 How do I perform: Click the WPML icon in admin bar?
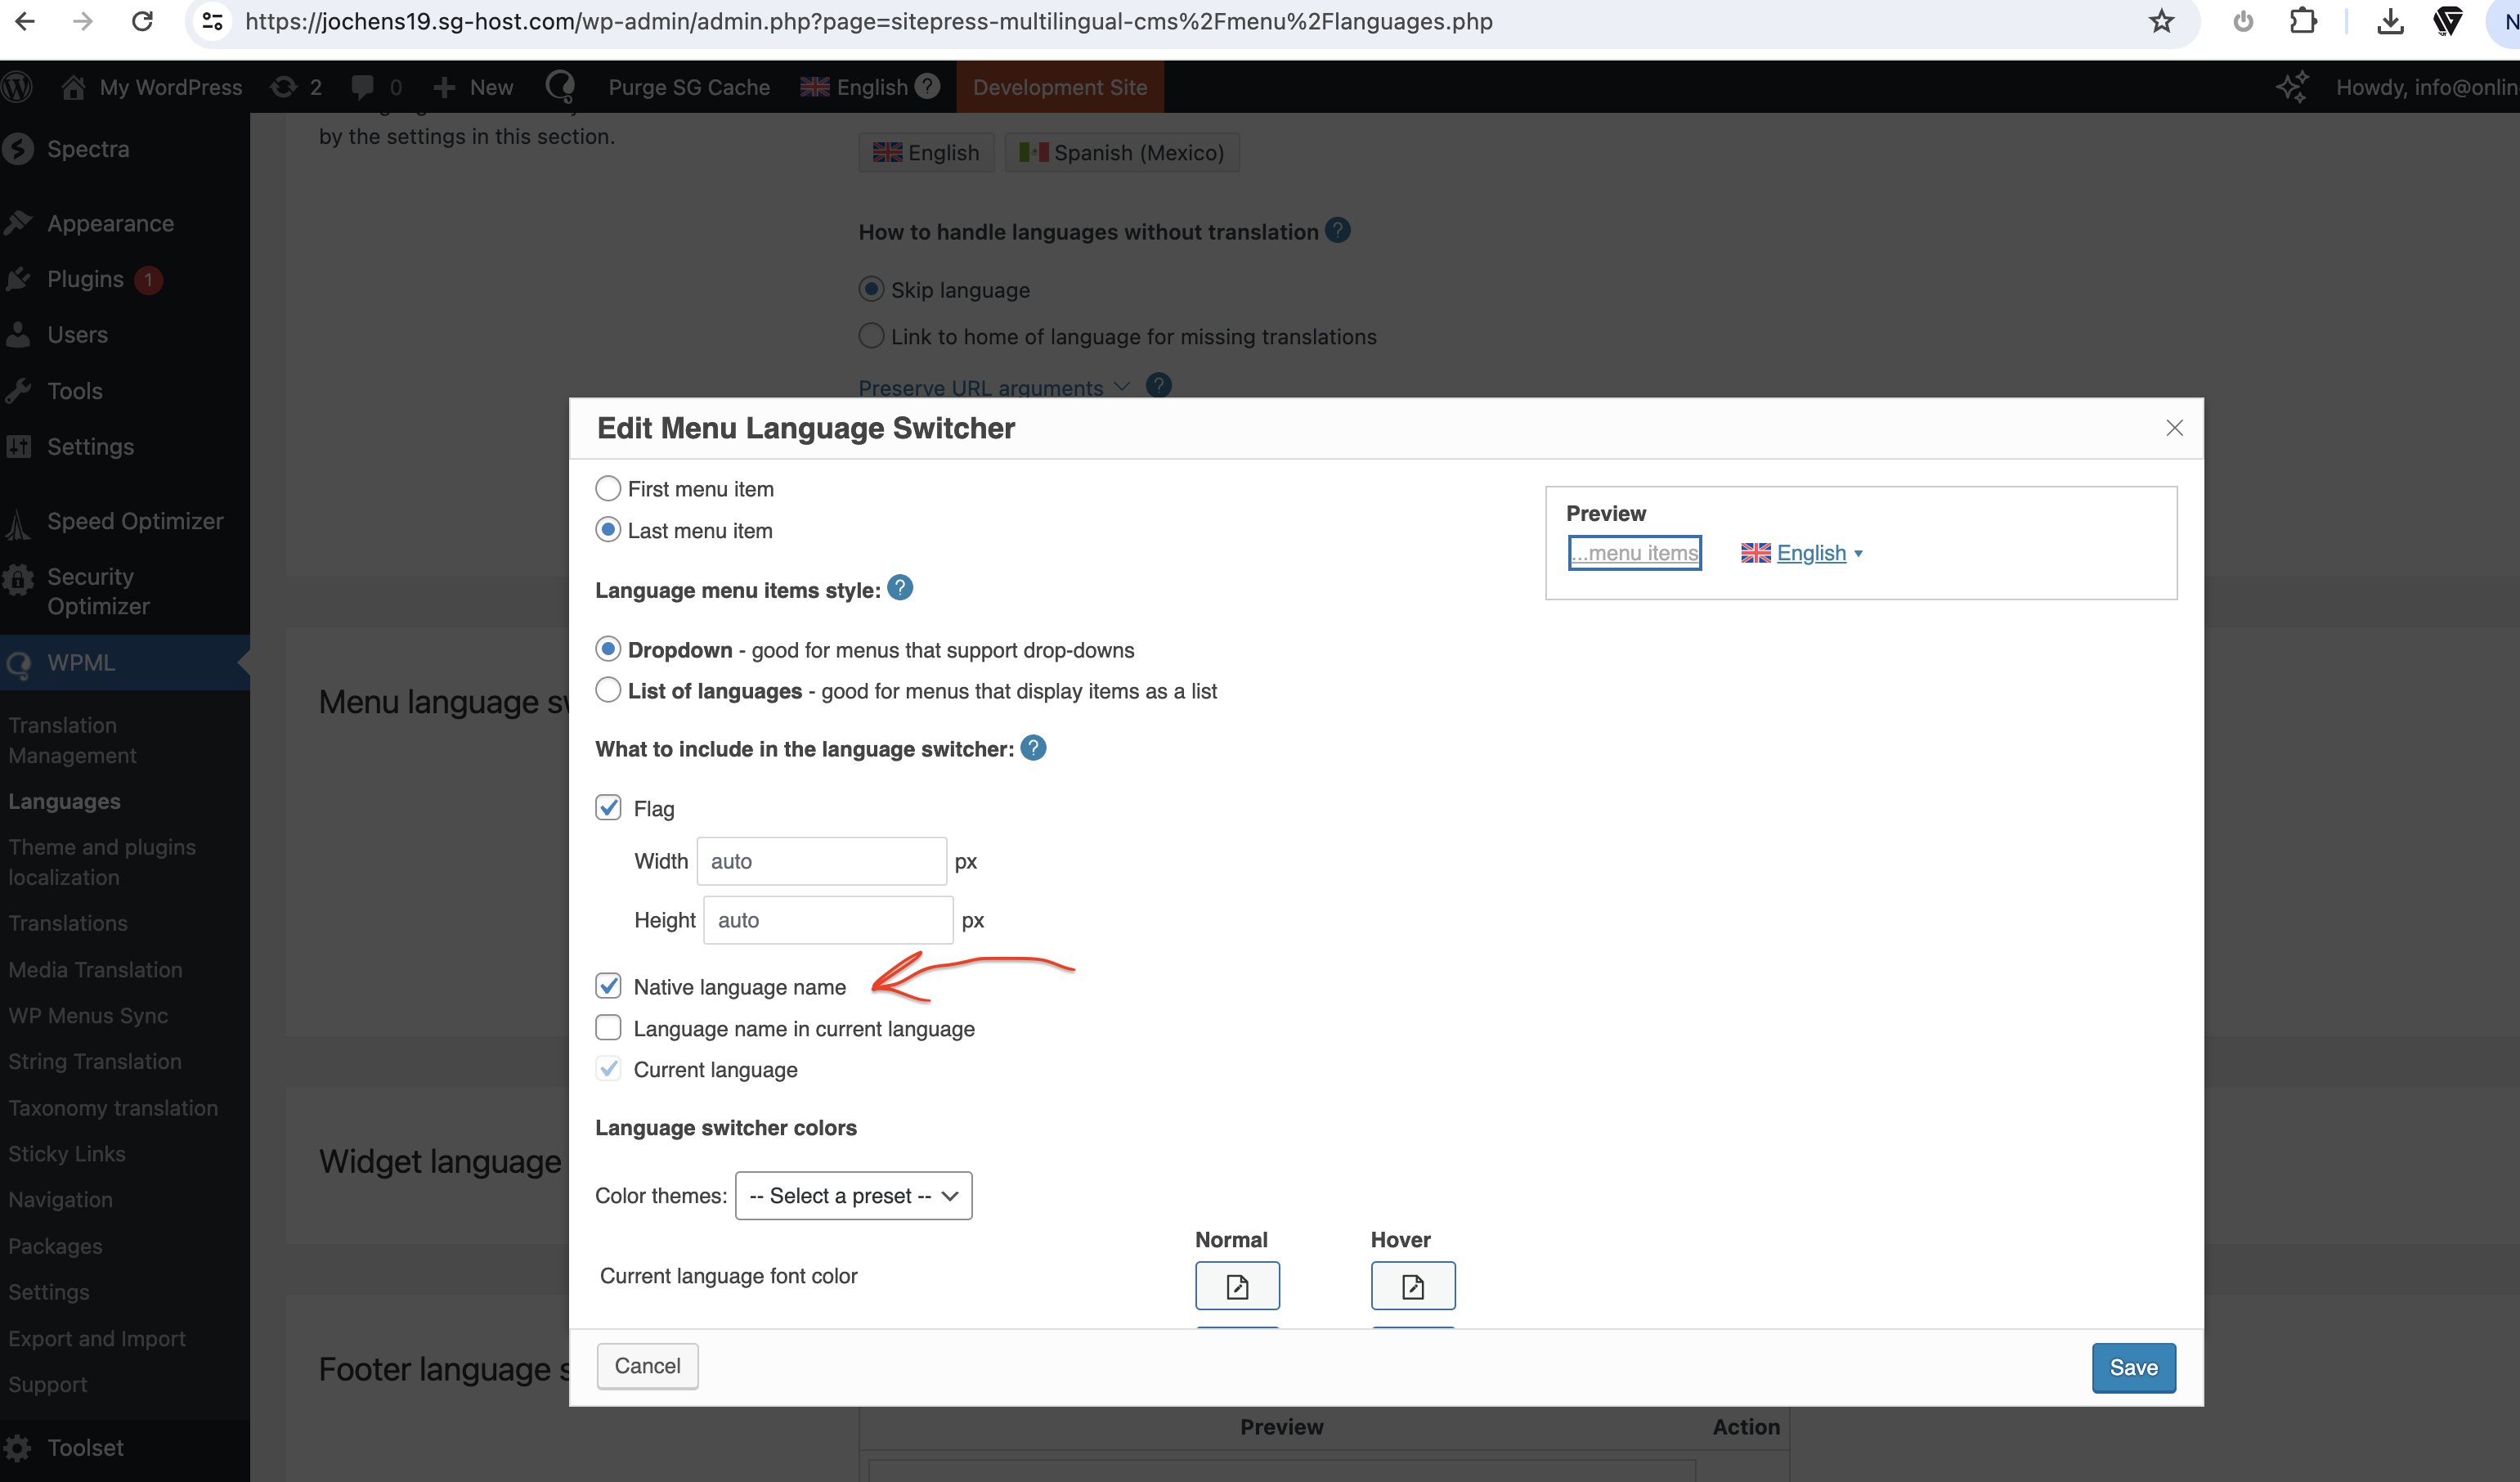561,87
